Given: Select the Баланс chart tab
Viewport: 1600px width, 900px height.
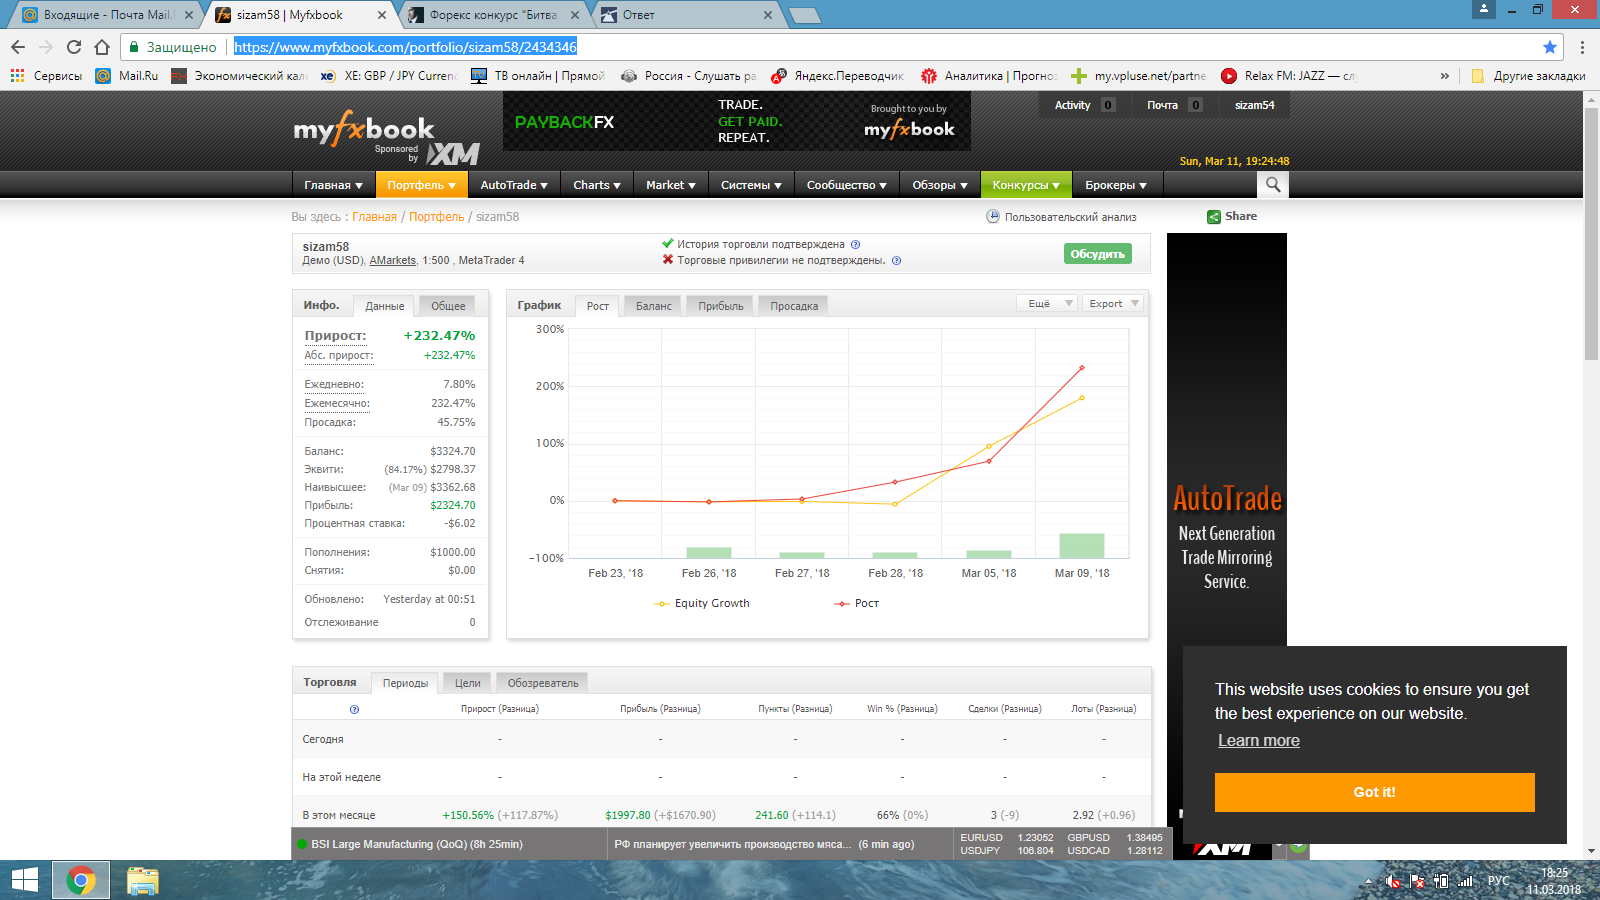Looking at the screenshot, I should point(654,306).
